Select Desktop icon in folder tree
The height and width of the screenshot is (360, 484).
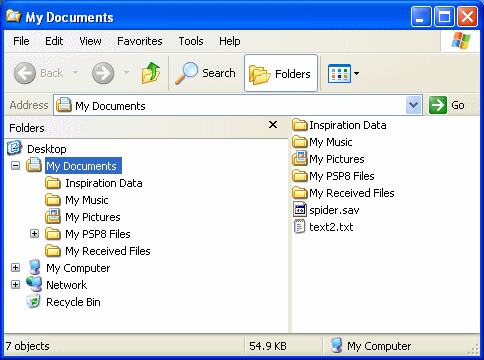(x=14, y=148)
